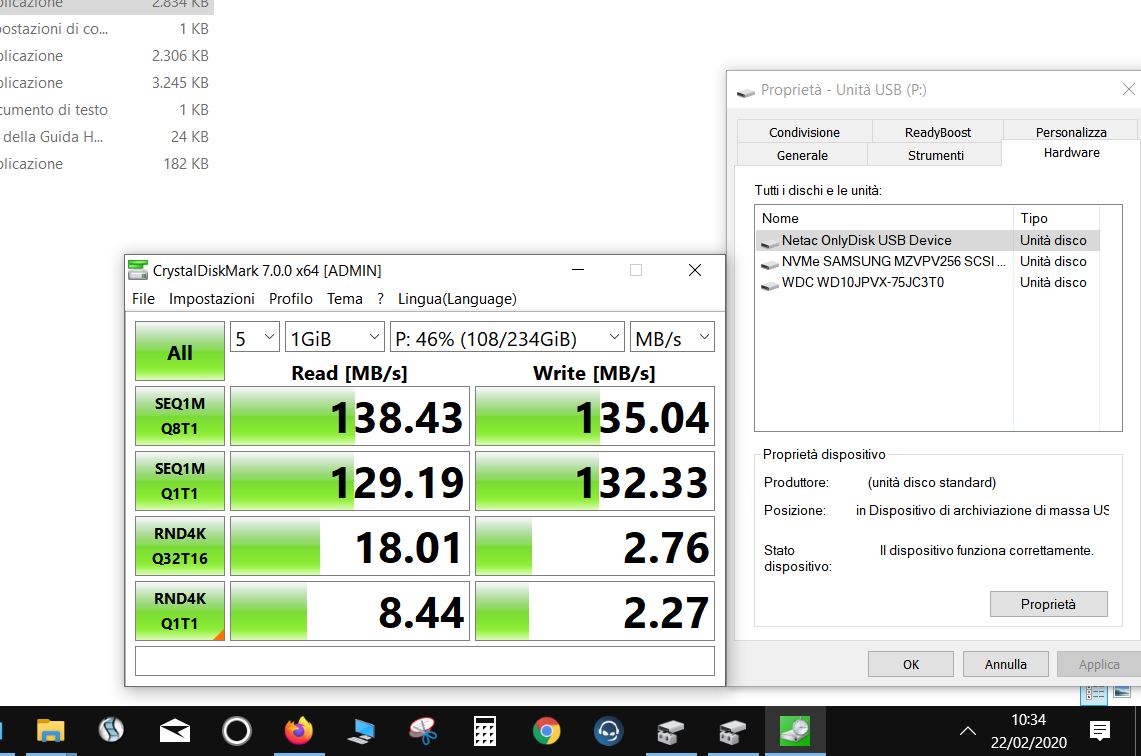Click the 24 KB Guida file row
Image resolution: width=1141 pixels, height=756 pixels.
[x=106, y=136]
